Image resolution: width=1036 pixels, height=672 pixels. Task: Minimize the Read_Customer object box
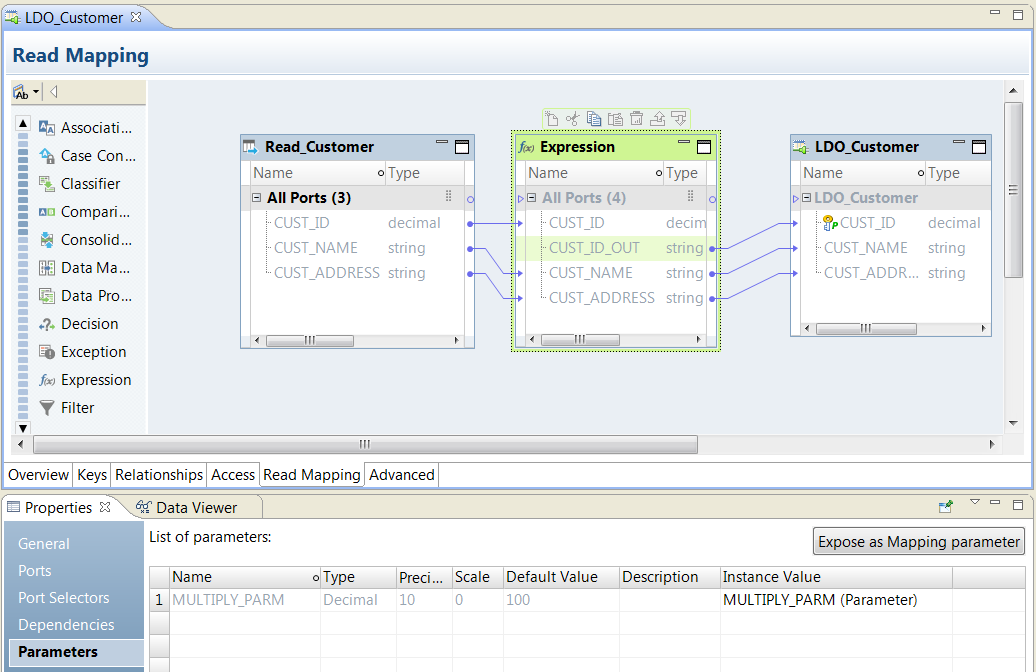442,142
